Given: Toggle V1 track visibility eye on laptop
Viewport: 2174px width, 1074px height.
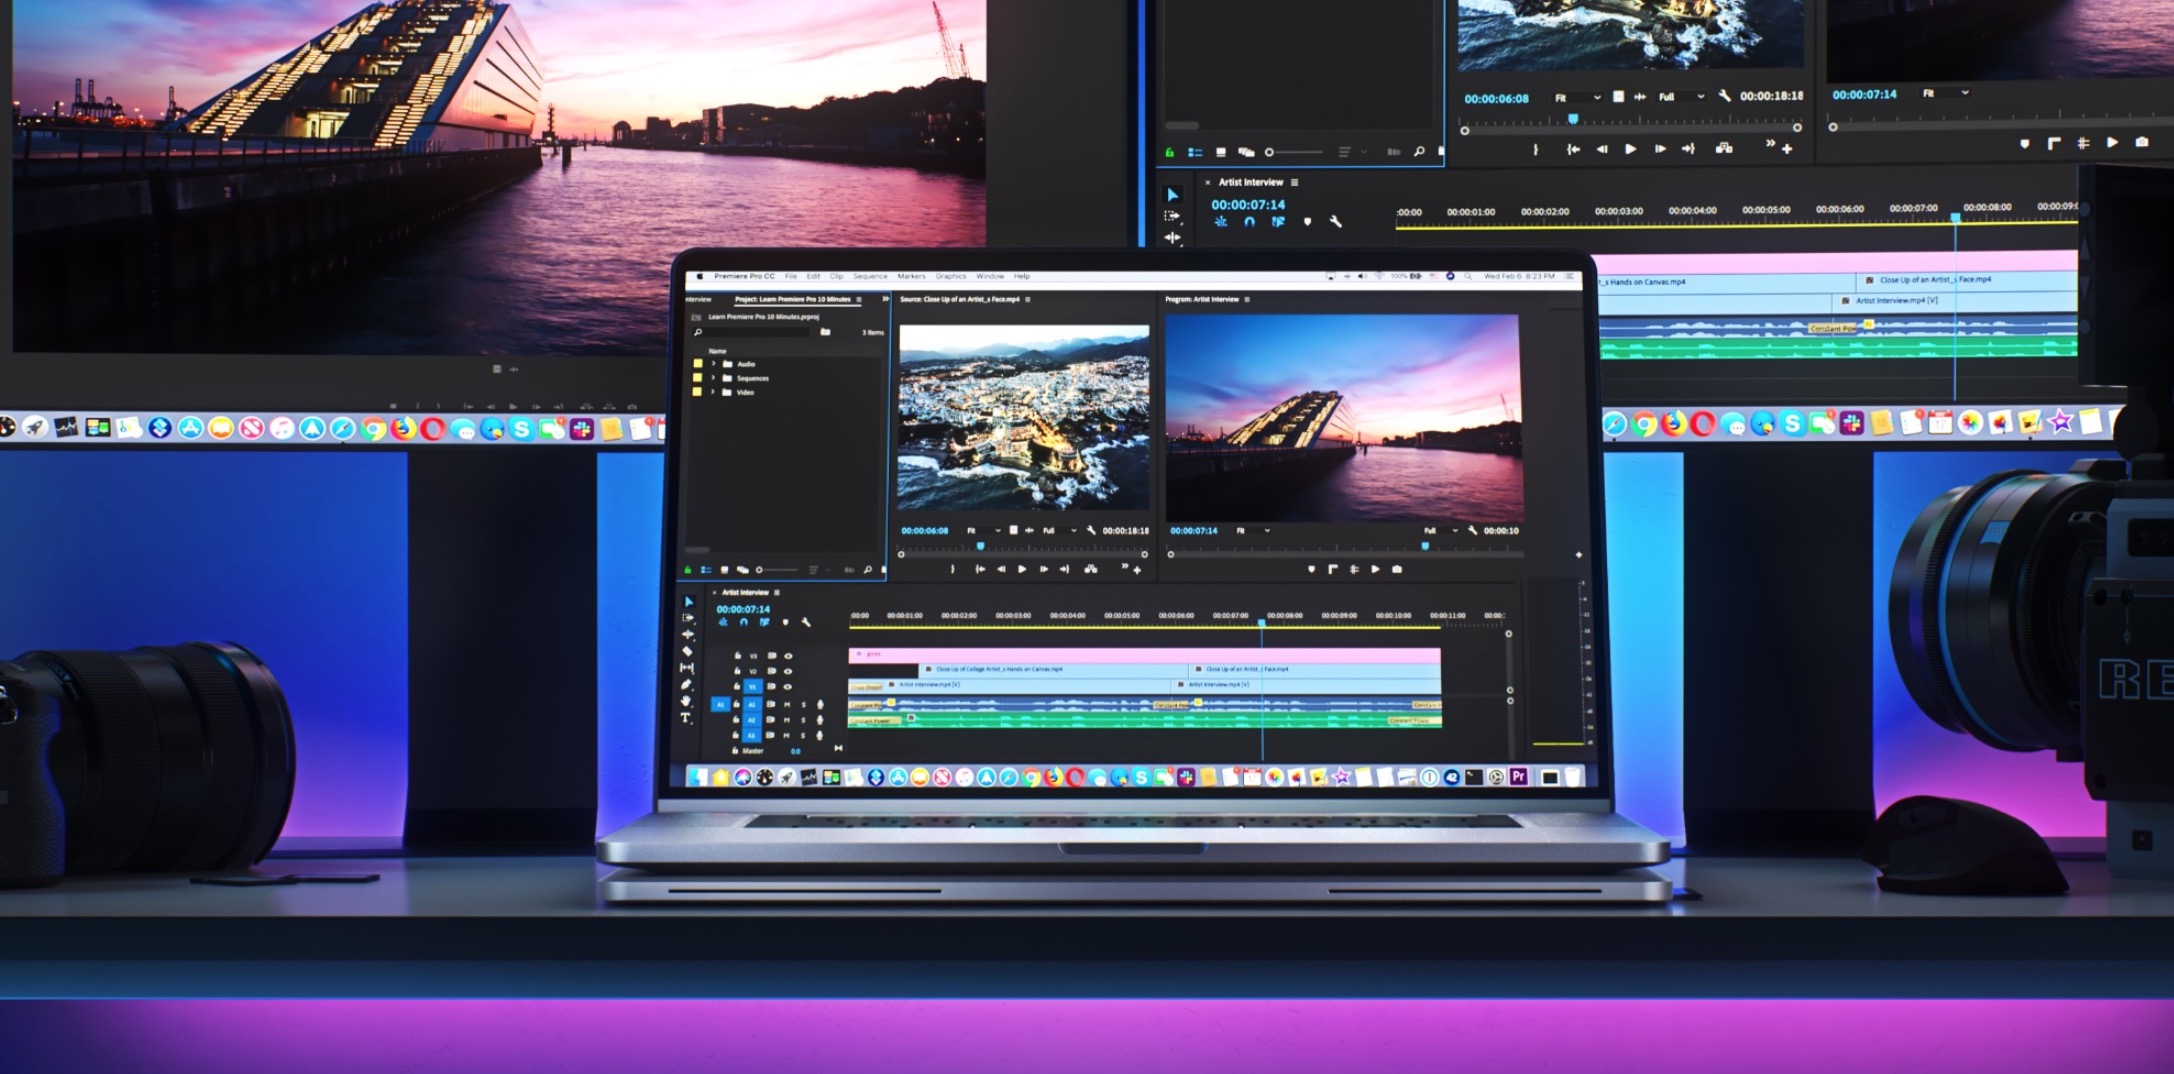Looking at the screenshot, I should tap(788, 687).
